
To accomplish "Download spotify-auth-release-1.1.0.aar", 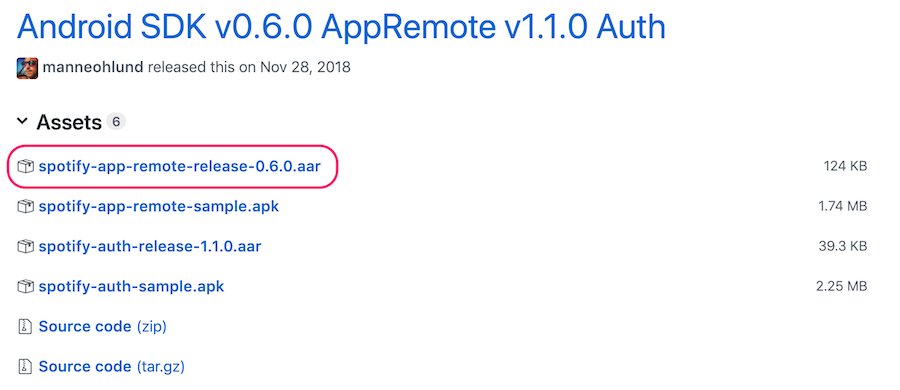I will point(150,246).
